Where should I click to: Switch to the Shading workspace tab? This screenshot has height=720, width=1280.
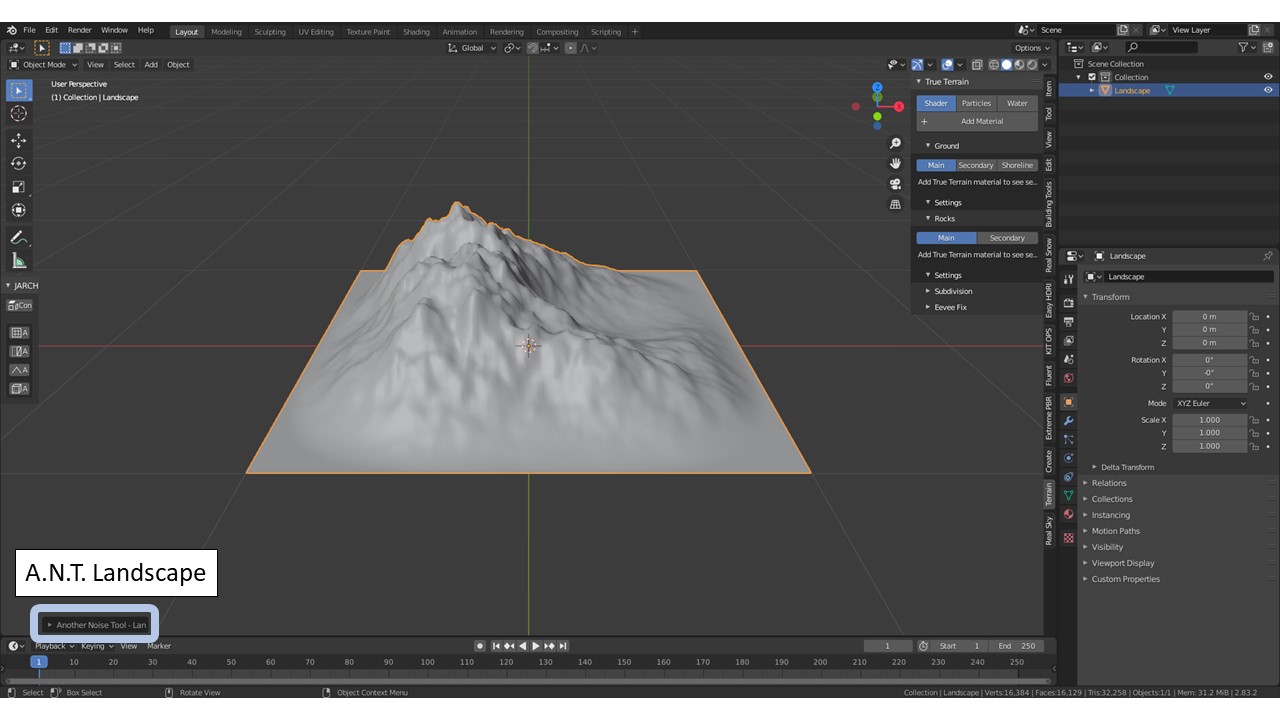point(416,32)
